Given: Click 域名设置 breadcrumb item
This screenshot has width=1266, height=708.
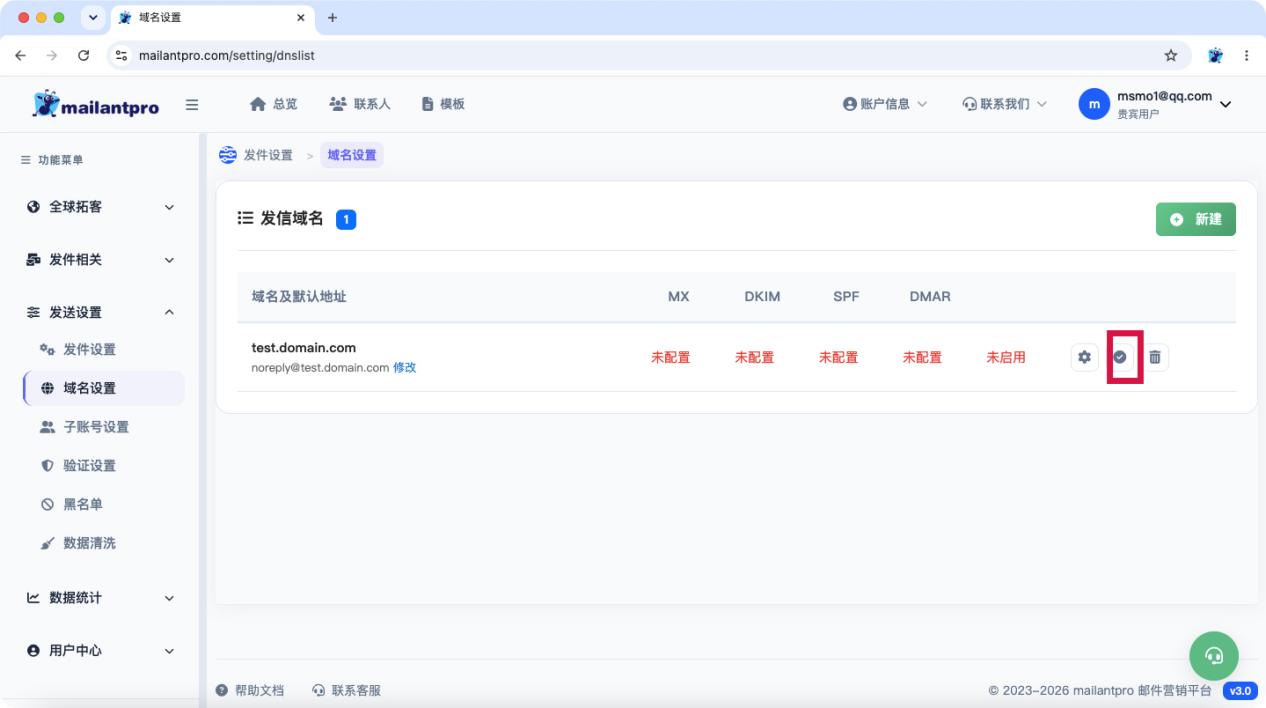Looking at the screenshot, I should pos(352,155).
